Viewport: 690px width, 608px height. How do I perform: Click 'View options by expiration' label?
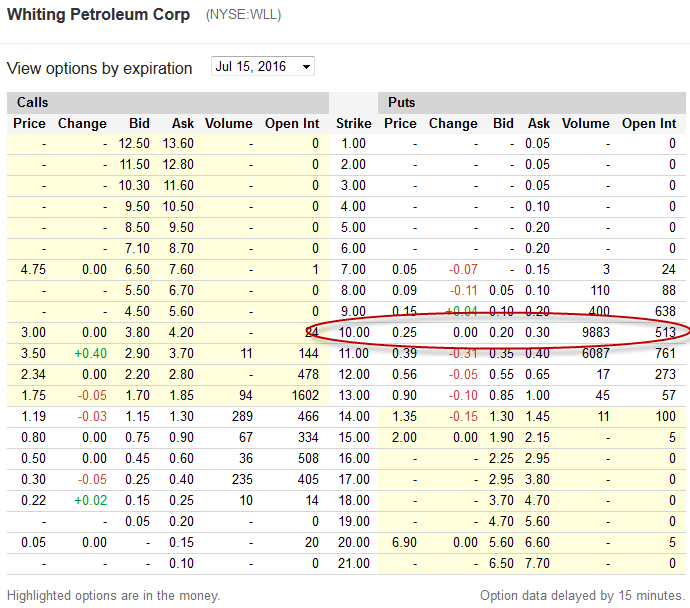[99, 68]
